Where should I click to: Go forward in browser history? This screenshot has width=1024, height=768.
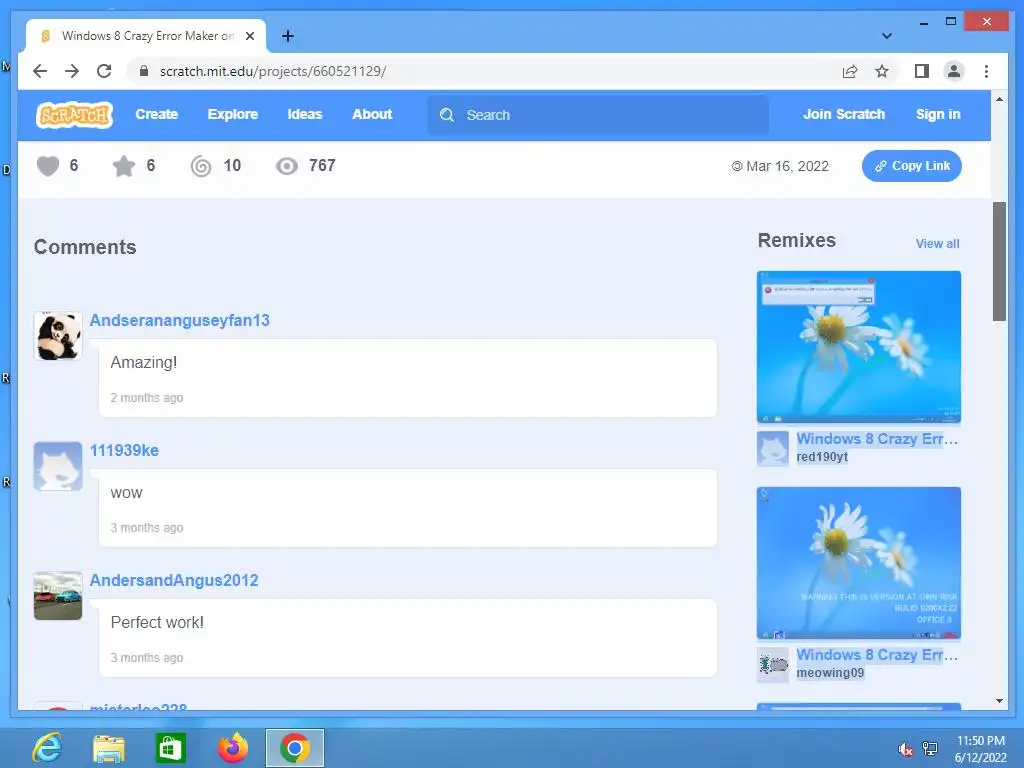coord(72,71)
